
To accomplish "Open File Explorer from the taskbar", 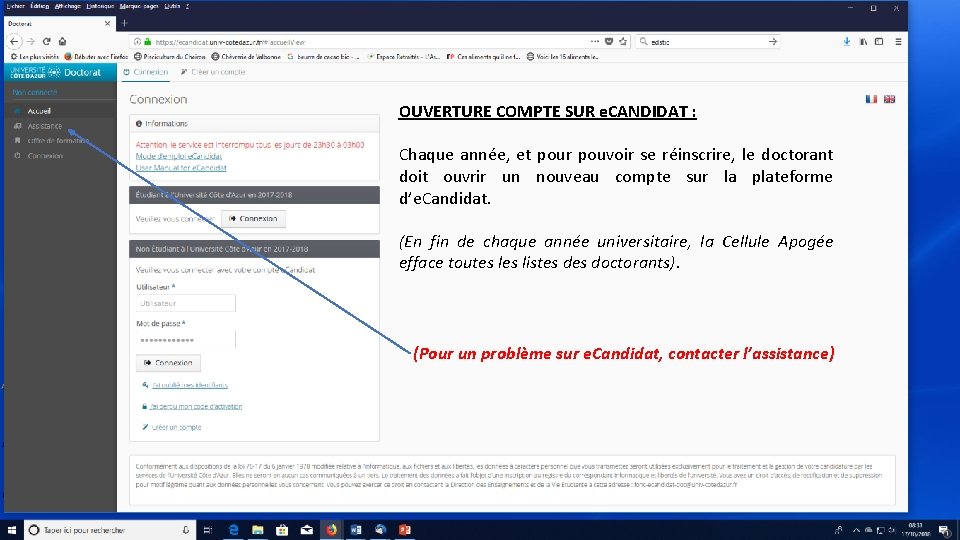I will (258, 530).
